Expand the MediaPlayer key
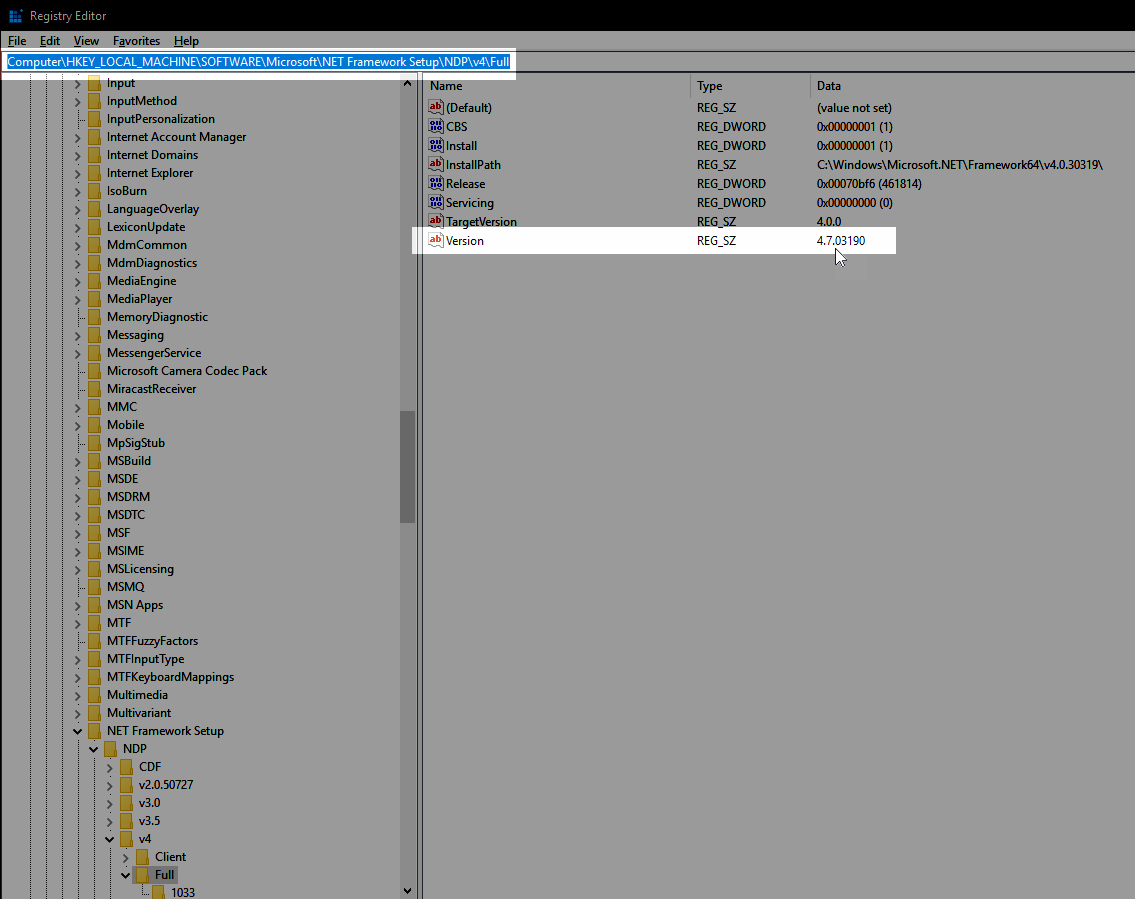1135x899 pixels. pos(77,300)
